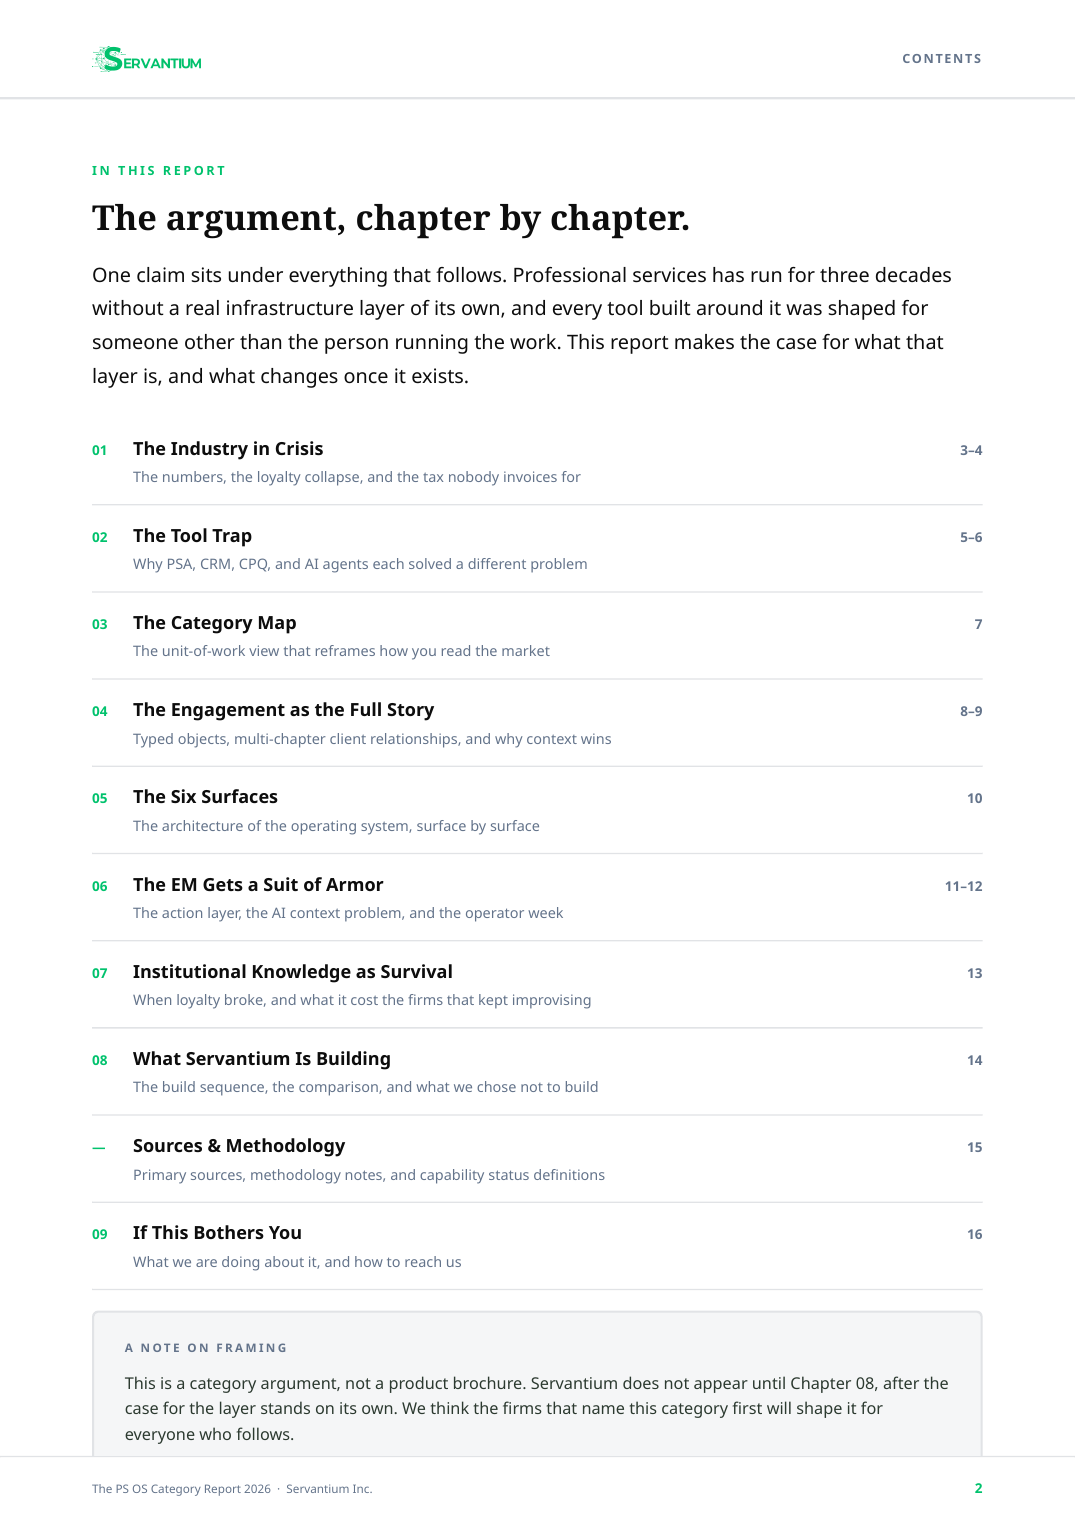The width and height of the screenshot is (1075, 1521).
Task: Click chapter number 05
Action: (x=100, y=799)
